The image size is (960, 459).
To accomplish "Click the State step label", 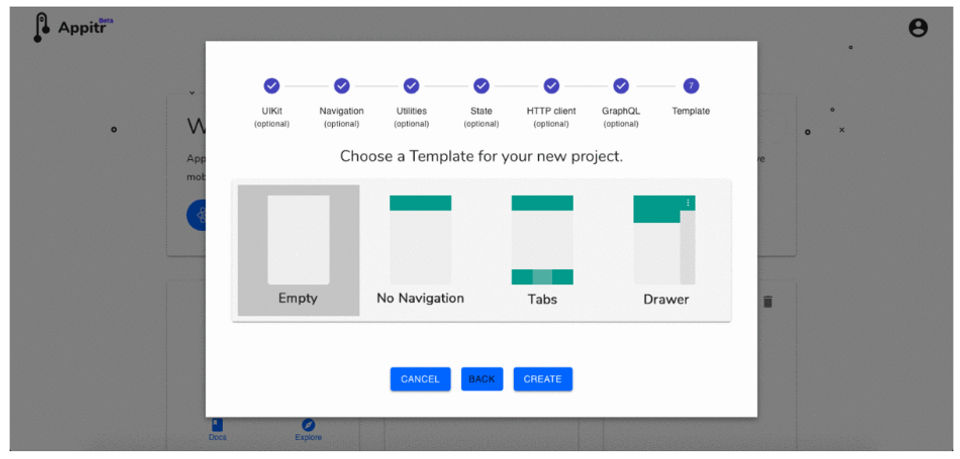I will [481, 111].
